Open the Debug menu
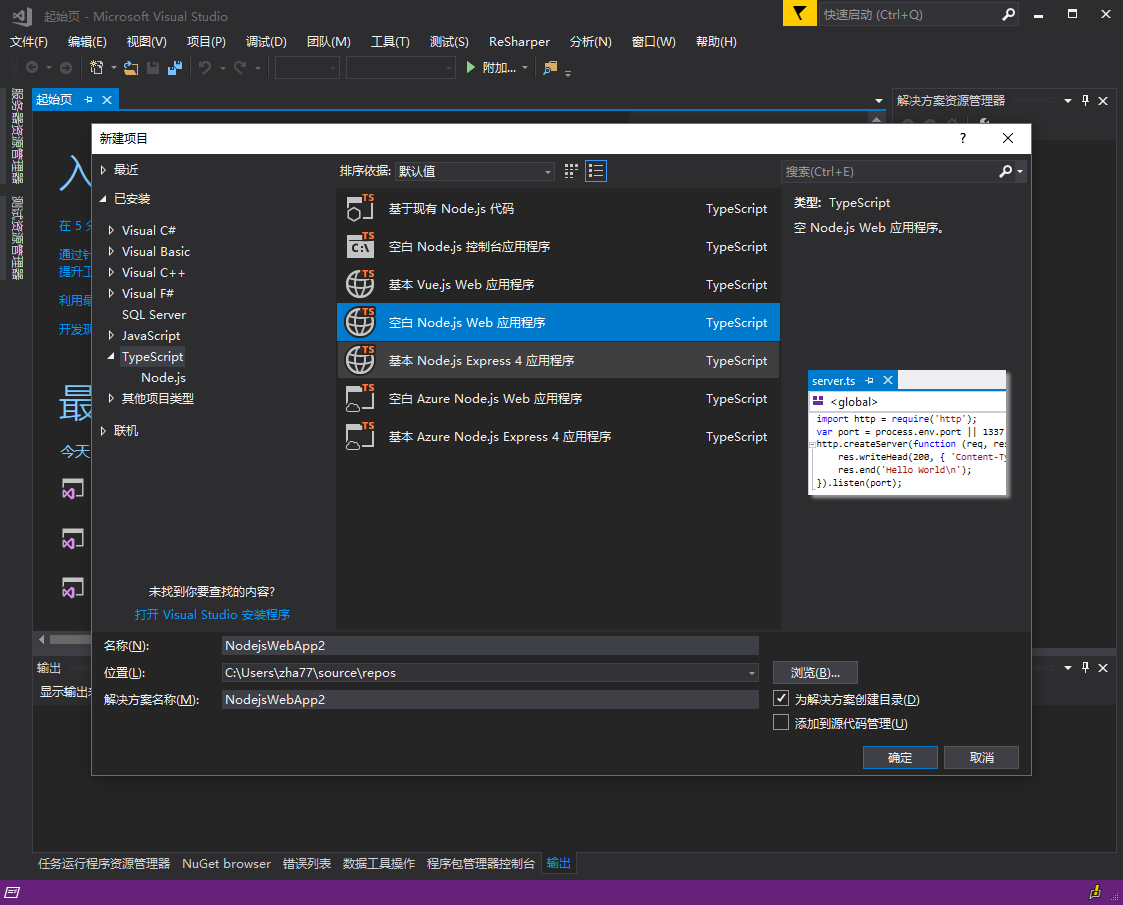Screen dimensions: 1123x905 pos(266,42)
